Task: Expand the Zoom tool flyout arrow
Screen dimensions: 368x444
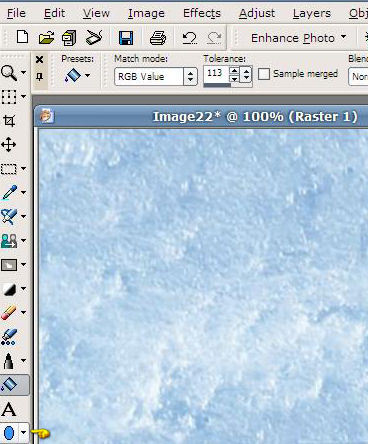Action: pyautogui.click(x=23, y=72)
